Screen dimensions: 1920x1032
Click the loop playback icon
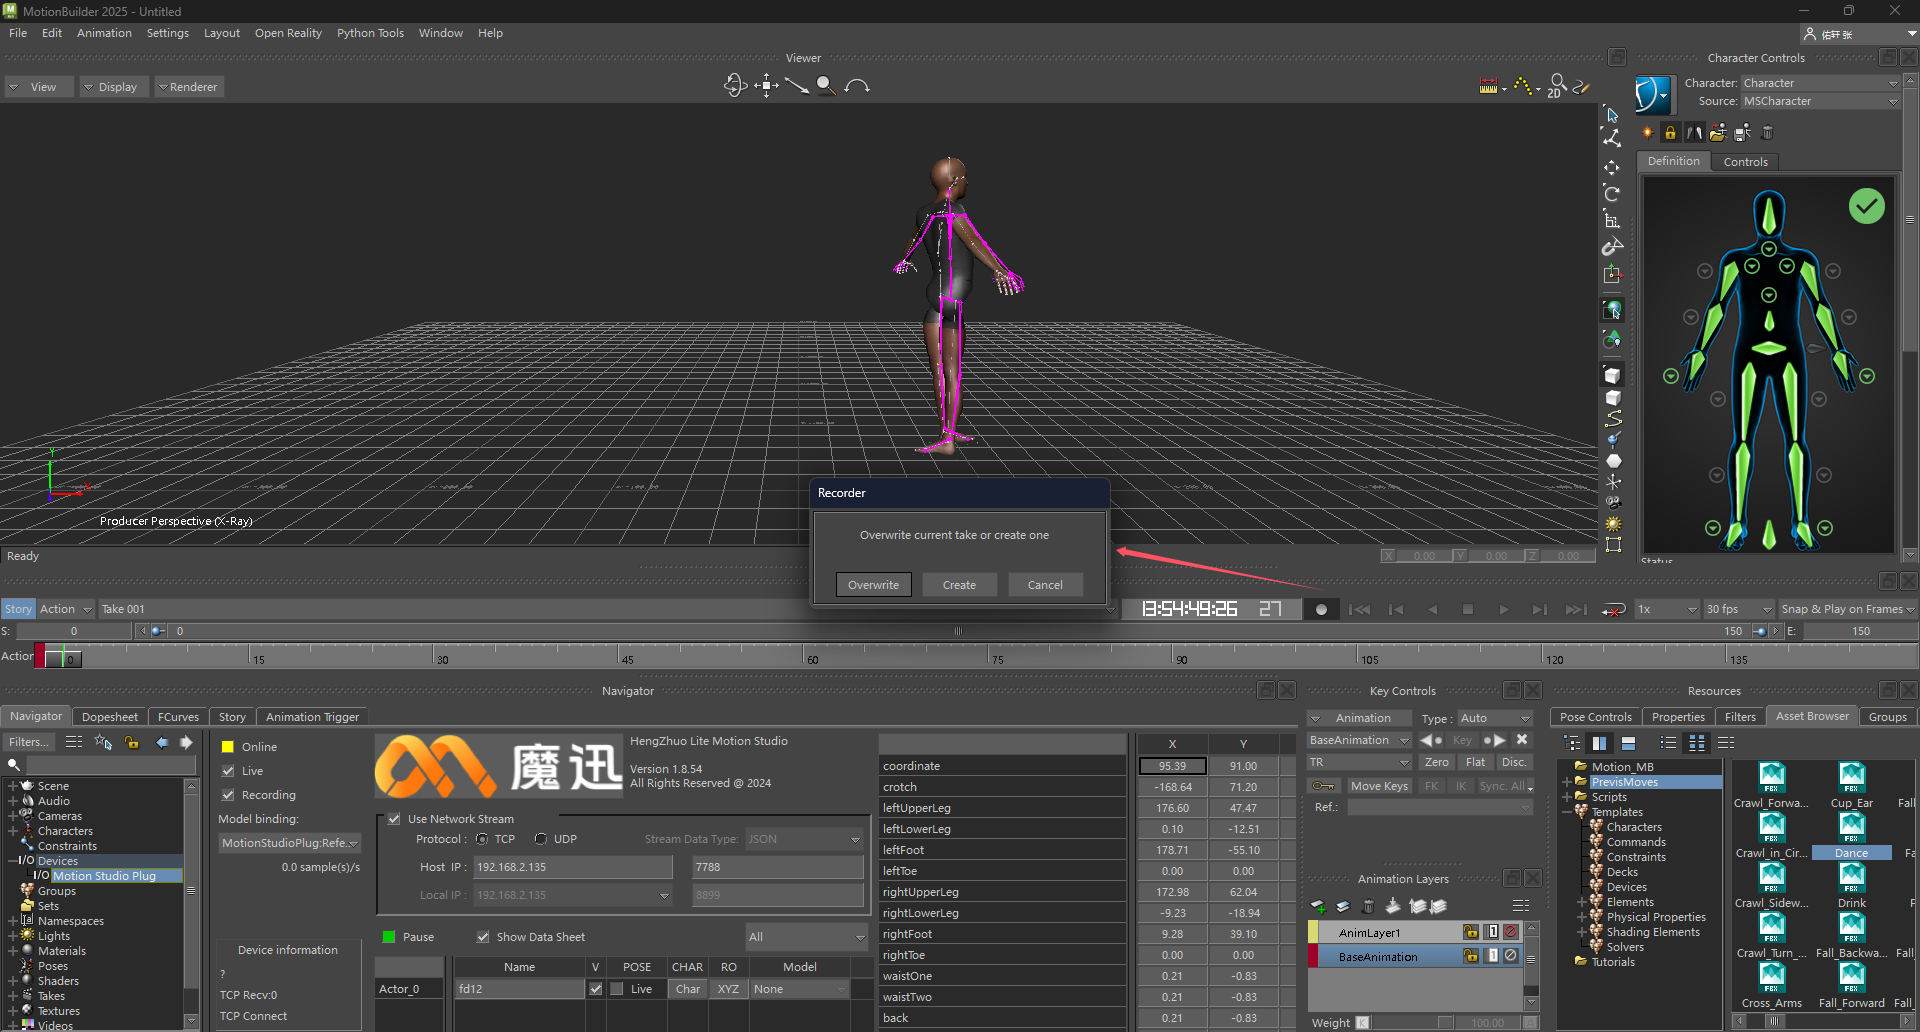point(1612,609)
